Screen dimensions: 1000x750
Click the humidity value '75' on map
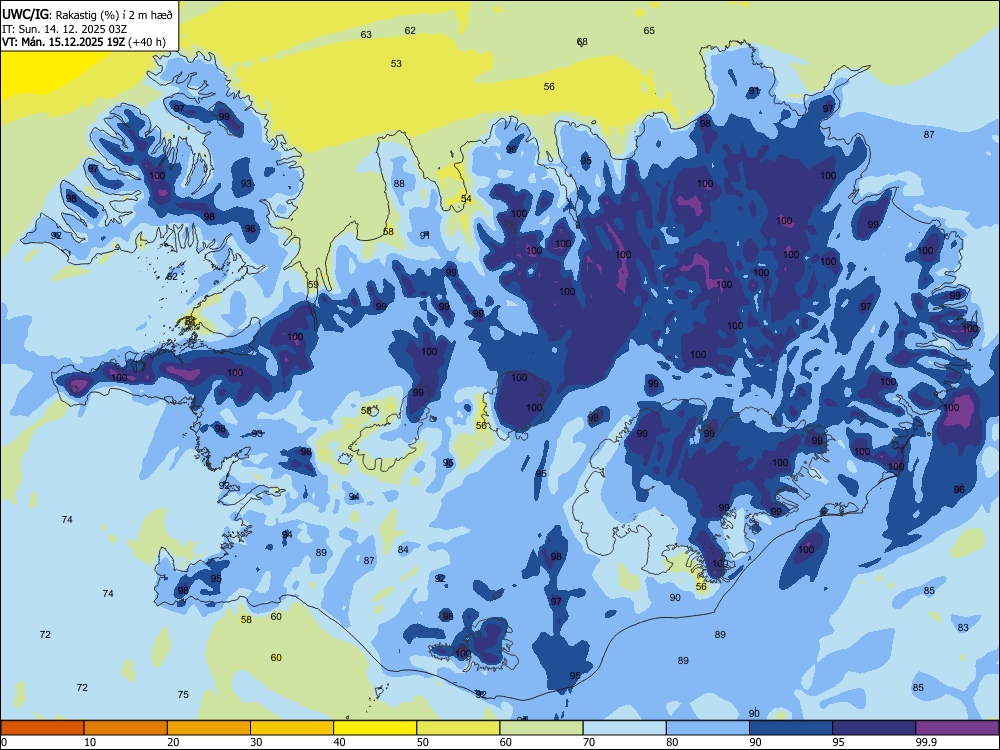point(183,695)
